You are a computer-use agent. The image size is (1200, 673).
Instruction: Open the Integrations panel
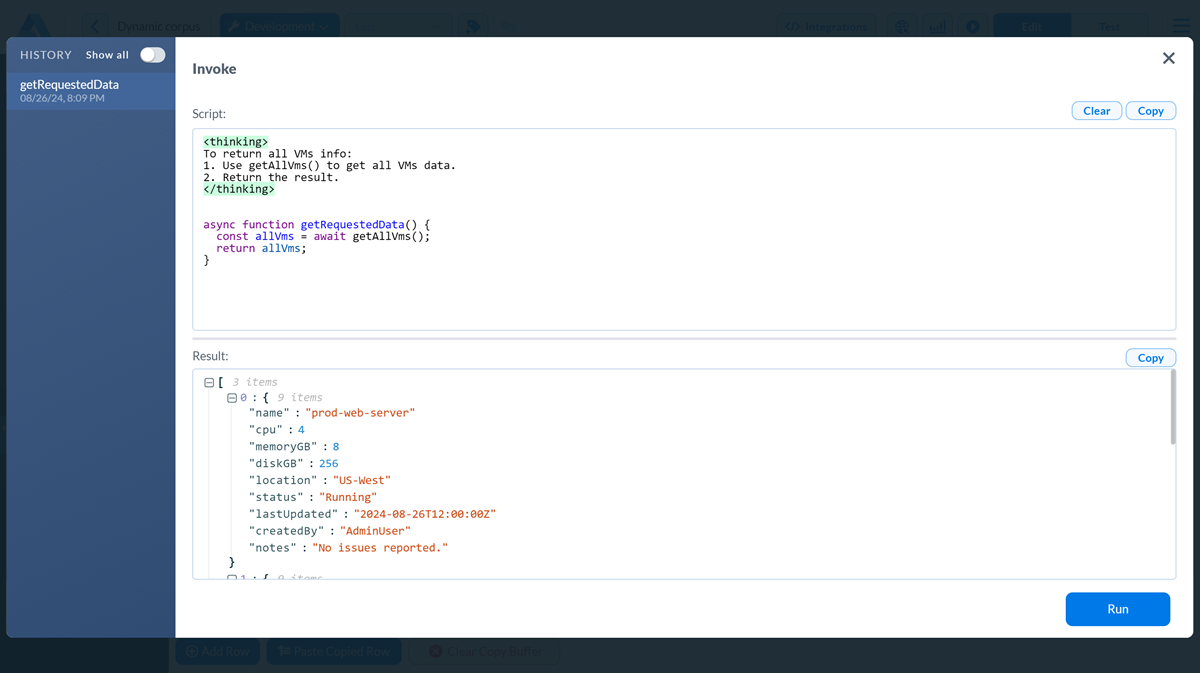(827, 26)
